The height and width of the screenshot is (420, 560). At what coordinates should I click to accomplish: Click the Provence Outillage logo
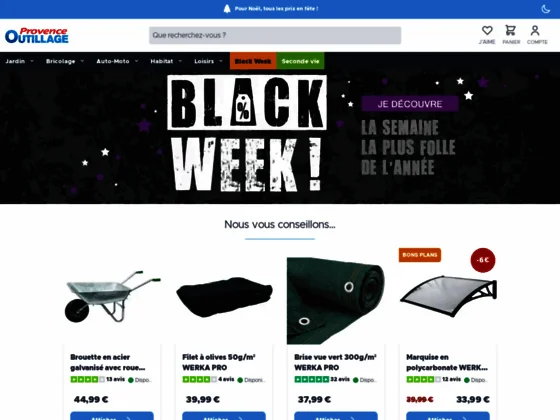click(x=37, y=35)
